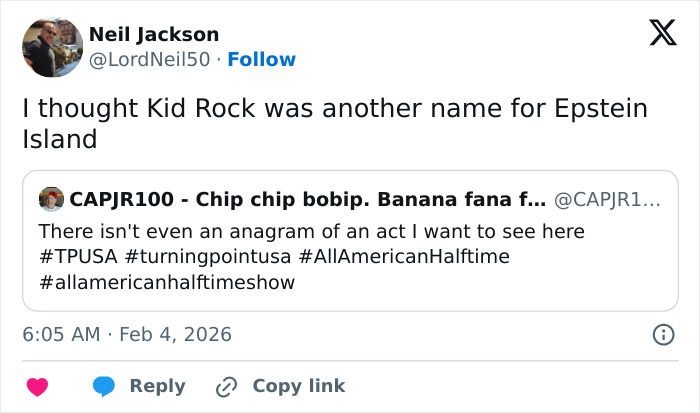Image resolution: width=700 pixels, height=413 pixels.
Task: Click the chain link icon
Action: point(226,386)
